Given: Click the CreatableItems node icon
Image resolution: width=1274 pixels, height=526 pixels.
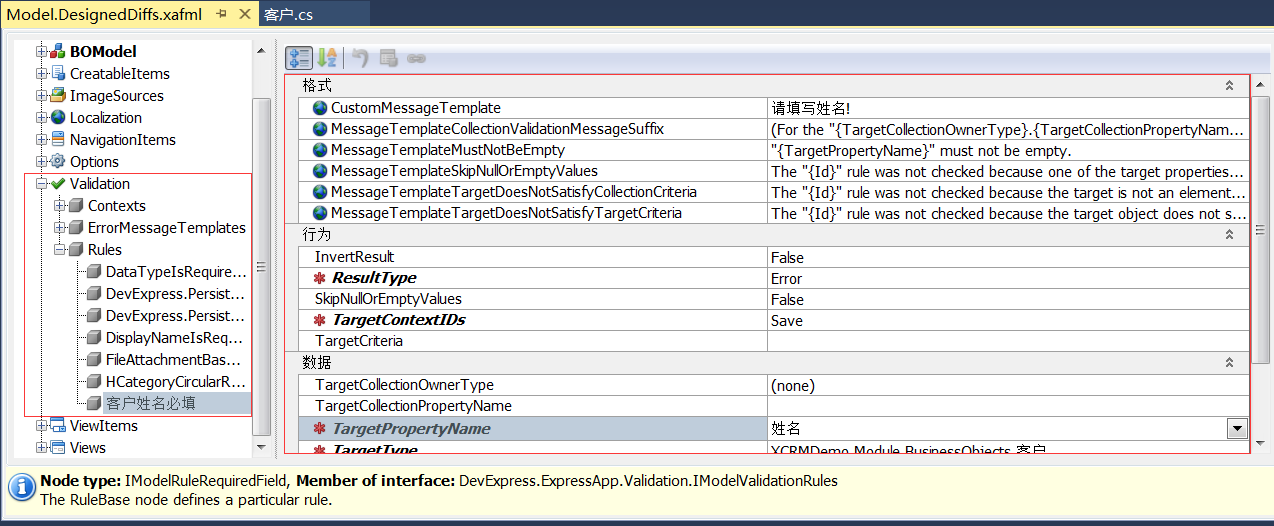Looking at the screenshot, I should (58, 73).
